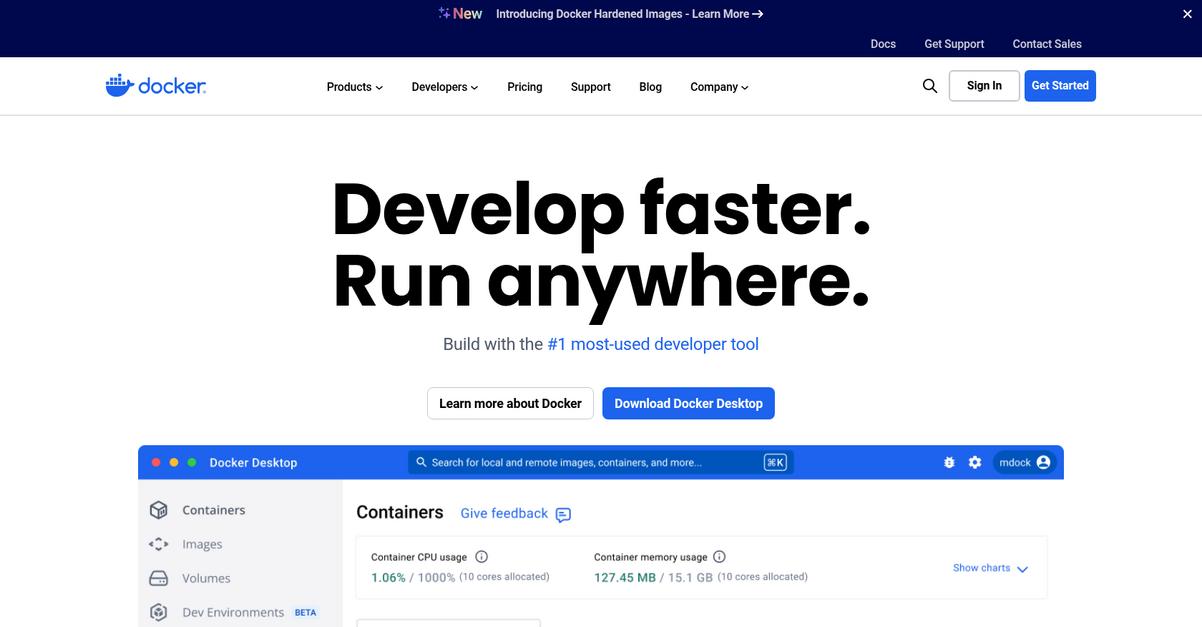Click #1 most-used developer tool link
This screenshot has height=627, width=1202.
click(x=653, y=344)
